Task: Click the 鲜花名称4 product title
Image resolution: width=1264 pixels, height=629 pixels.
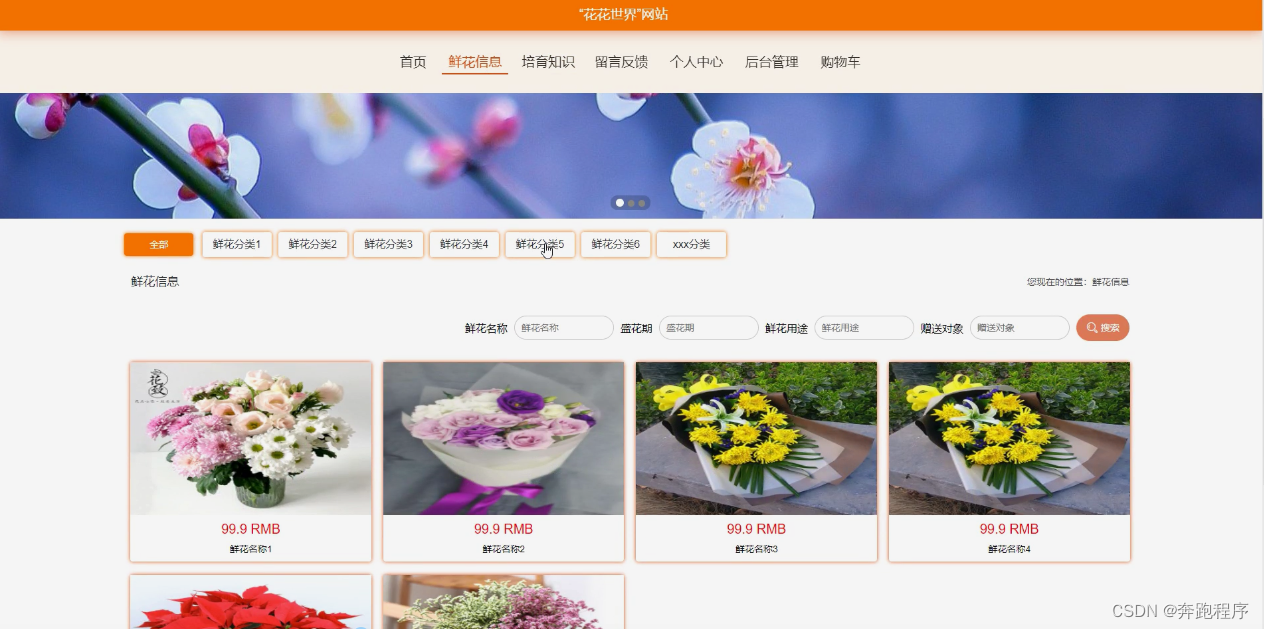Action: [x=1010, y=549]
